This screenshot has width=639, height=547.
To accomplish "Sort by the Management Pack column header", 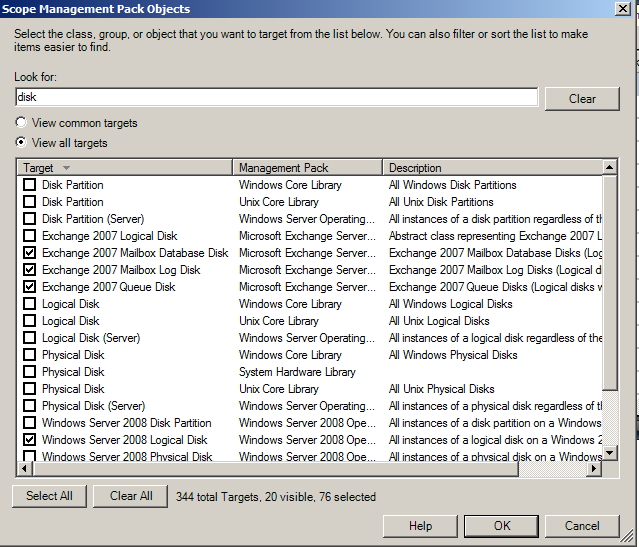I will tap(307, 168).
